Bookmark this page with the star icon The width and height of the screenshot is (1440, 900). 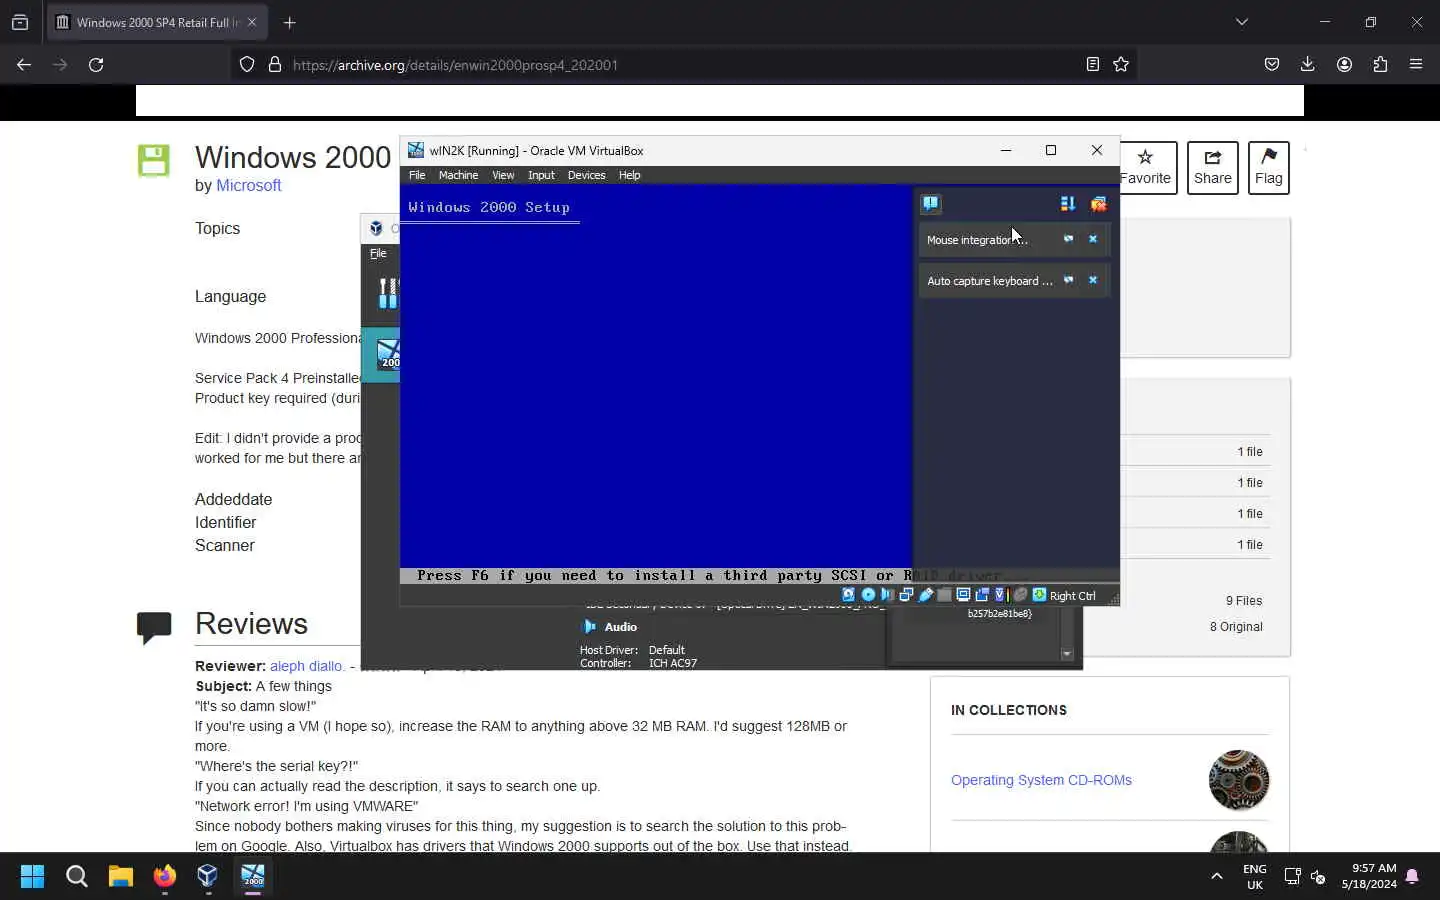(1121, 64)
